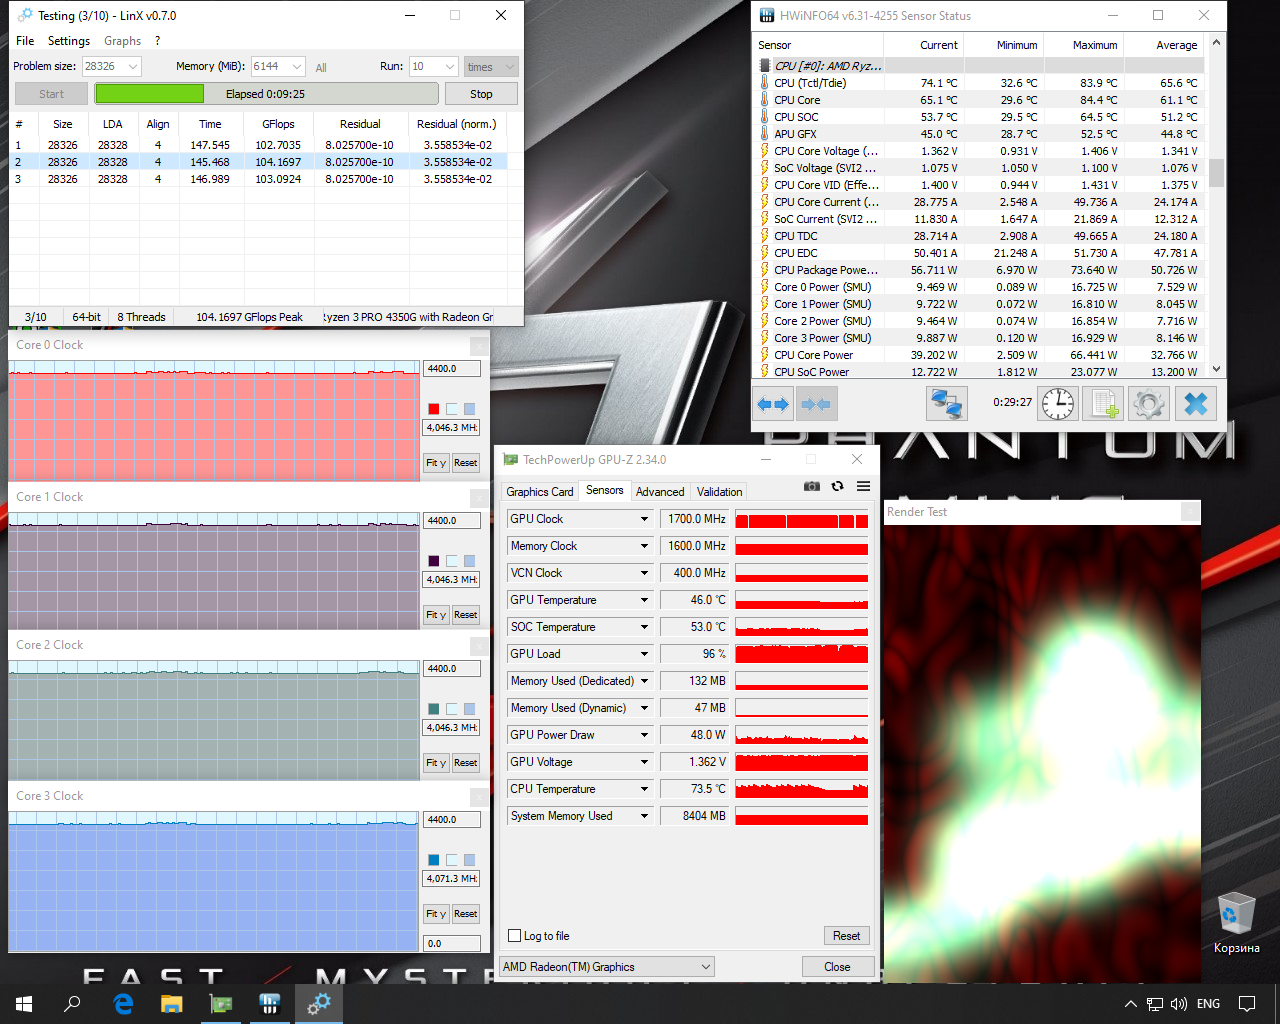Image resolution: width=1280 pixels, height=1024 pixels.
Task: Switch to the Validation tab in GPU-Z
Action: (x=720, y=492)
